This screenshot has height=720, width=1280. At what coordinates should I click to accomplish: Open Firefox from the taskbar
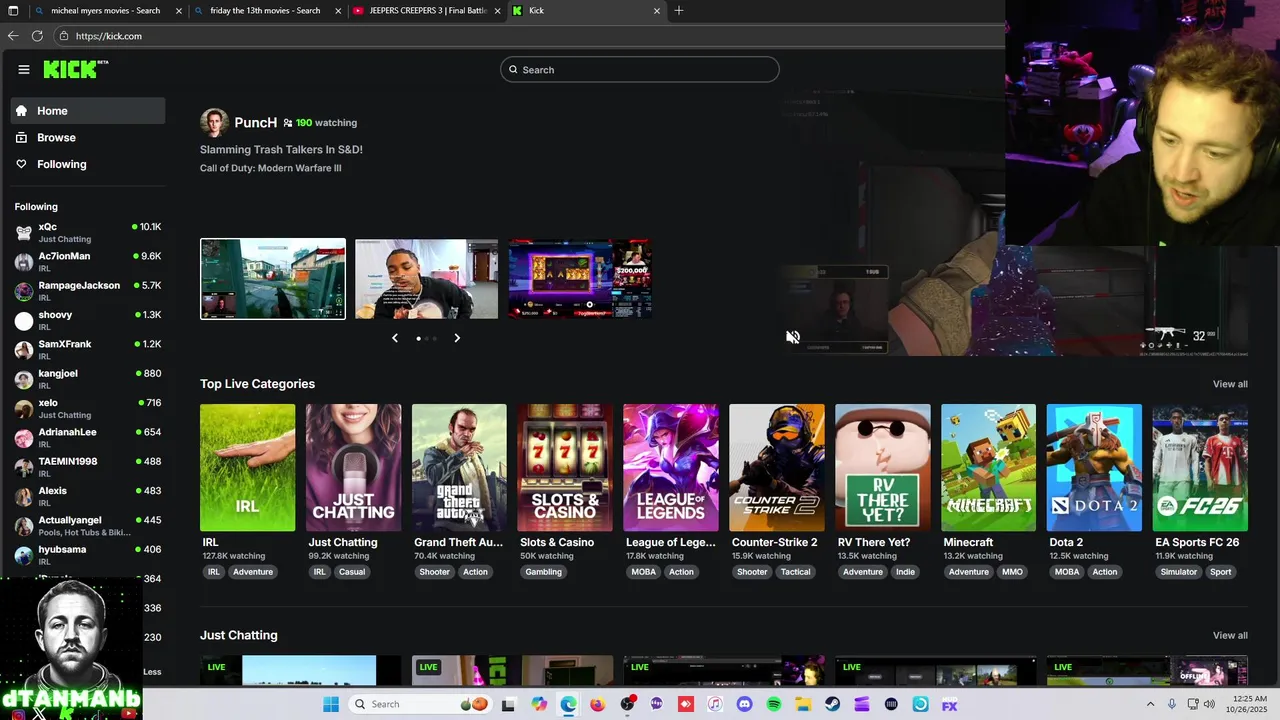coord(597,704)
